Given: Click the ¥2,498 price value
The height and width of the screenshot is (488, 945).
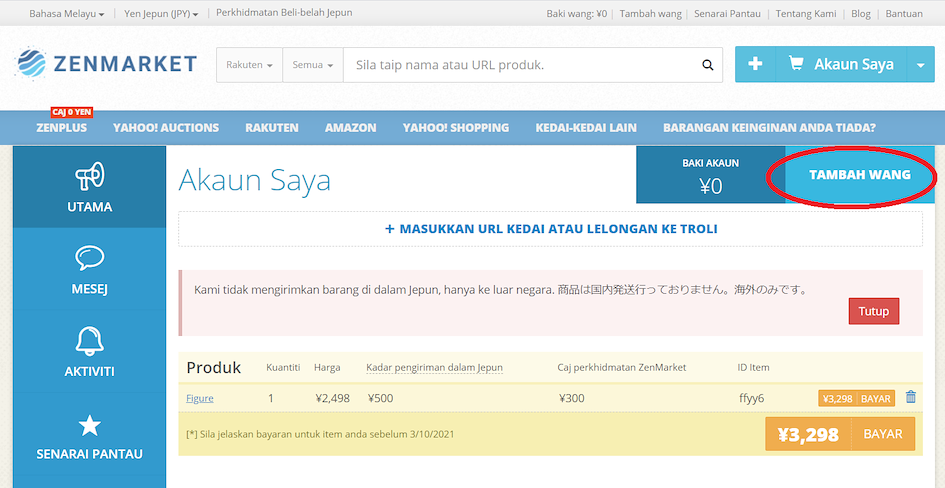Looking at the screenshot, I should coord(332,398).
